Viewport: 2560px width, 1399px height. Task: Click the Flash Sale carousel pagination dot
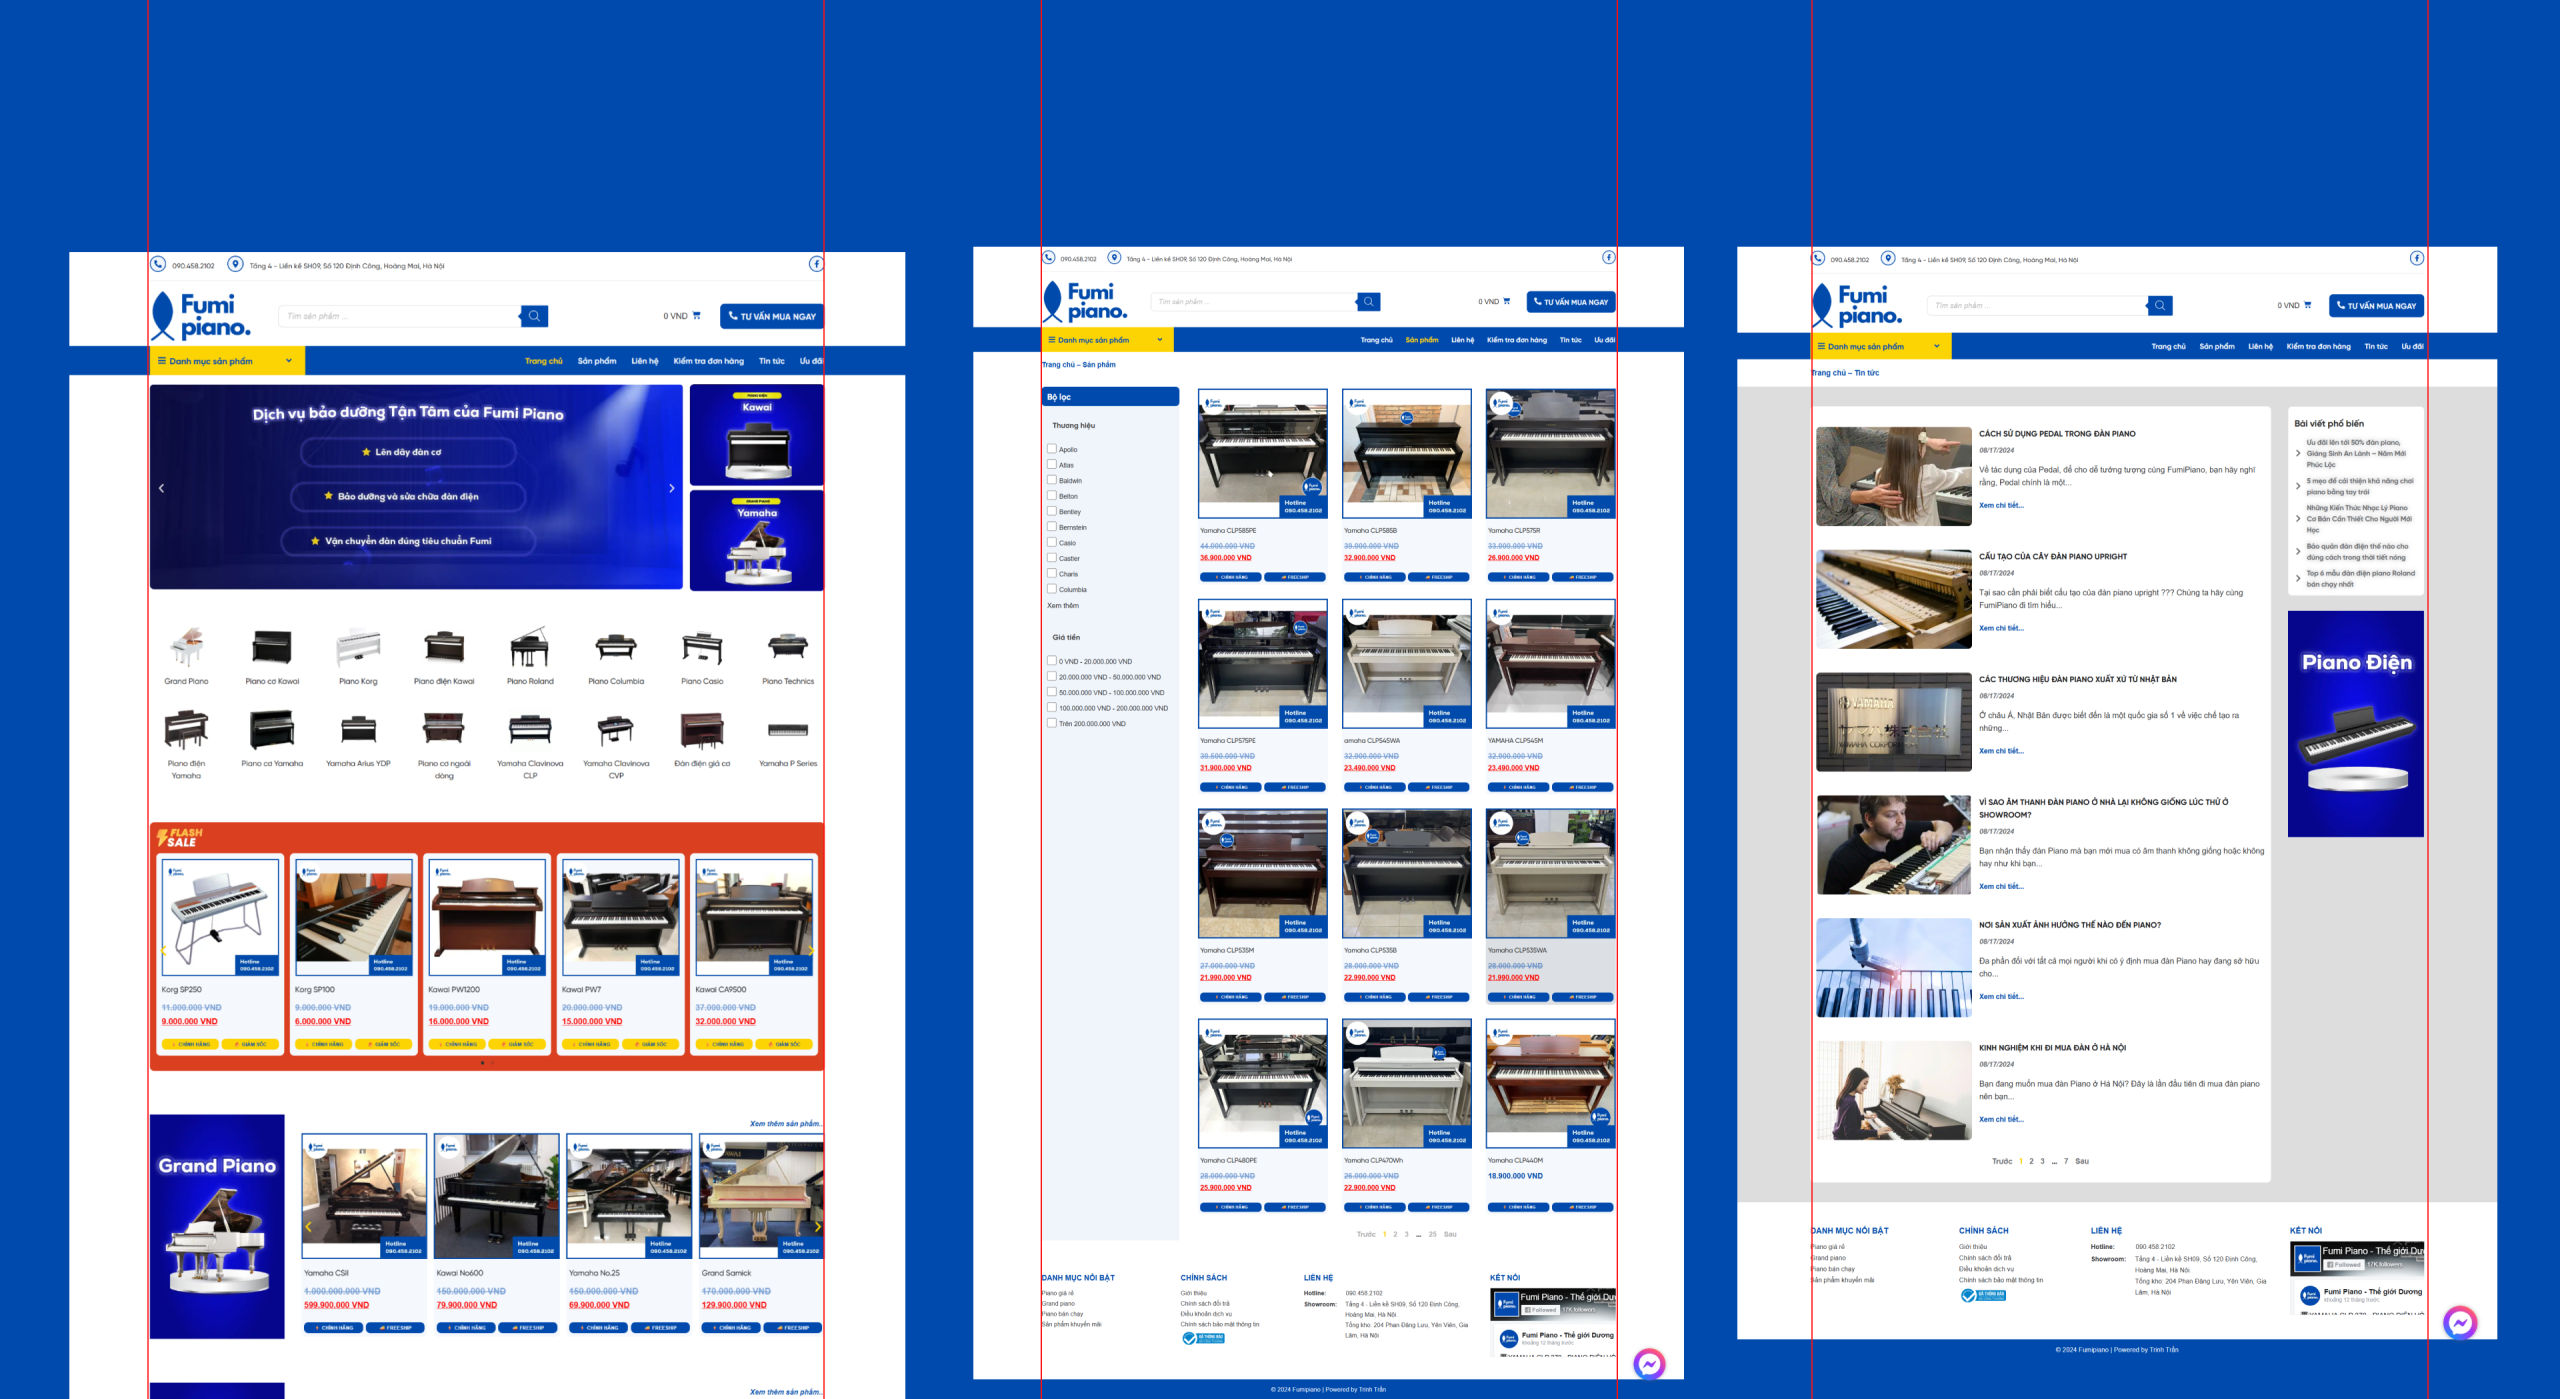click(x=483, y=1063)
